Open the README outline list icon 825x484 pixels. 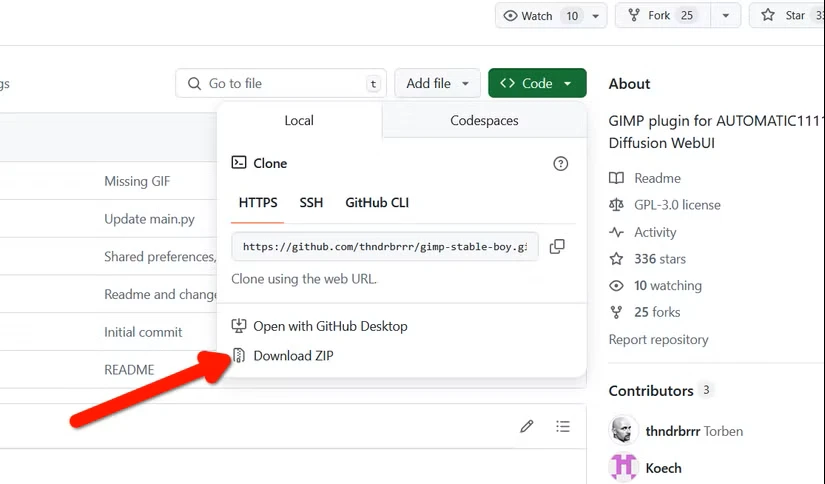pos(562,426)
